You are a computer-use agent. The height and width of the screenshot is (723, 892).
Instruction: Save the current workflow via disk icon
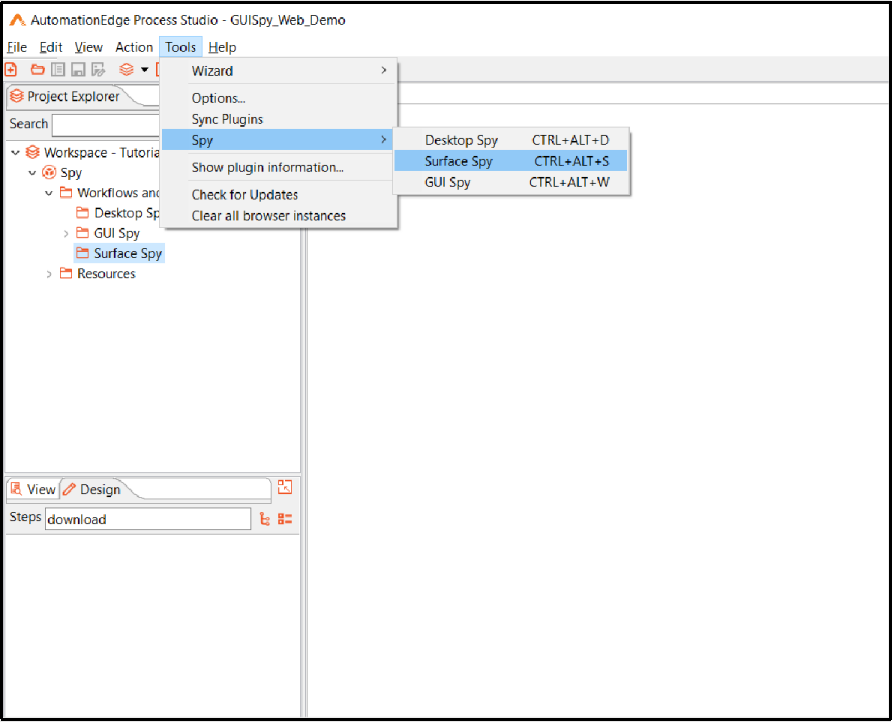coord(78,70)
